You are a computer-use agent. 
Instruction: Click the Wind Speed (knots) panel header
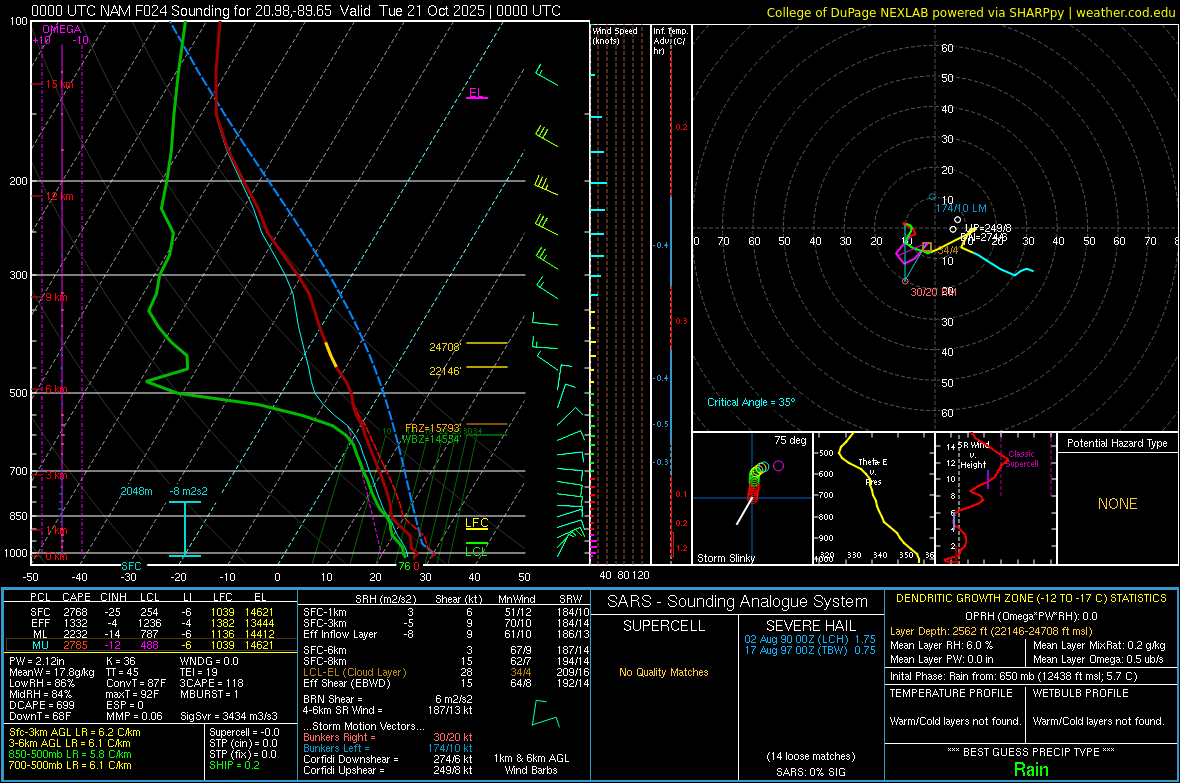pos(615,35)
